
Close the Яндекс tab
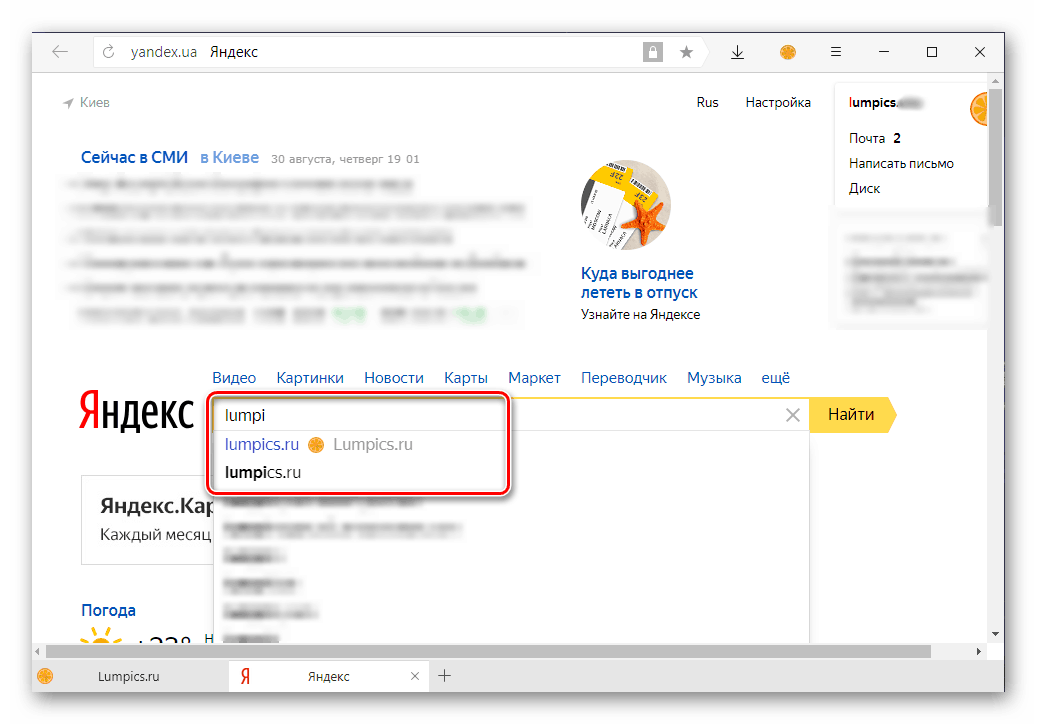tap(415, 676)
